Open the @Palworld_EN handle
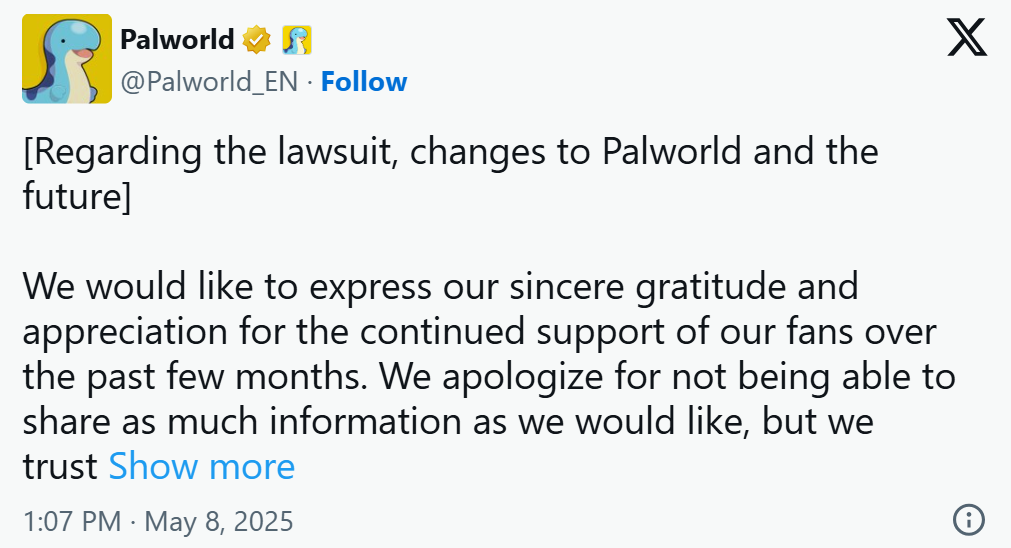The height and width of the screenshot is (548, 1011). 210,82
